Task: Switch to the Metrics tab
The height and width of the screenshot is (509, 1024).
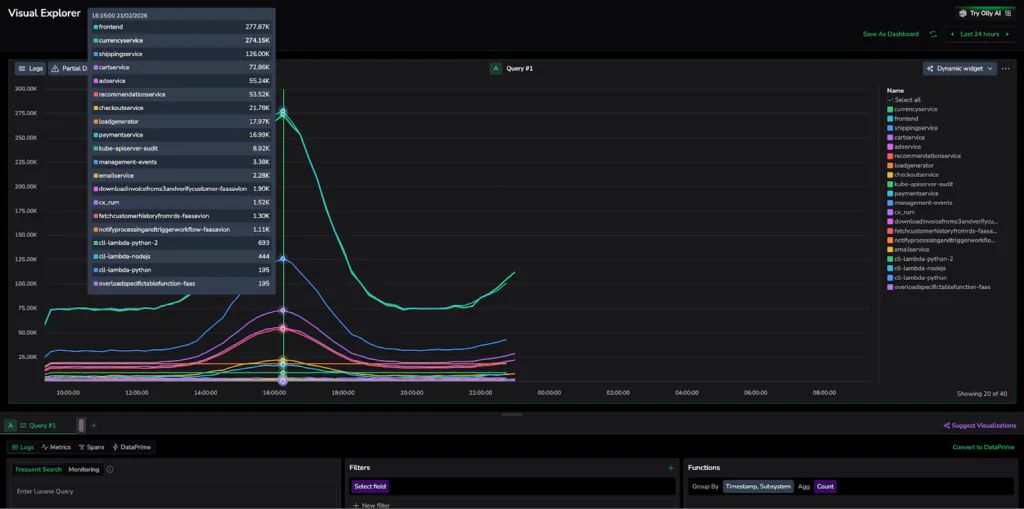Action: point(56,447)
